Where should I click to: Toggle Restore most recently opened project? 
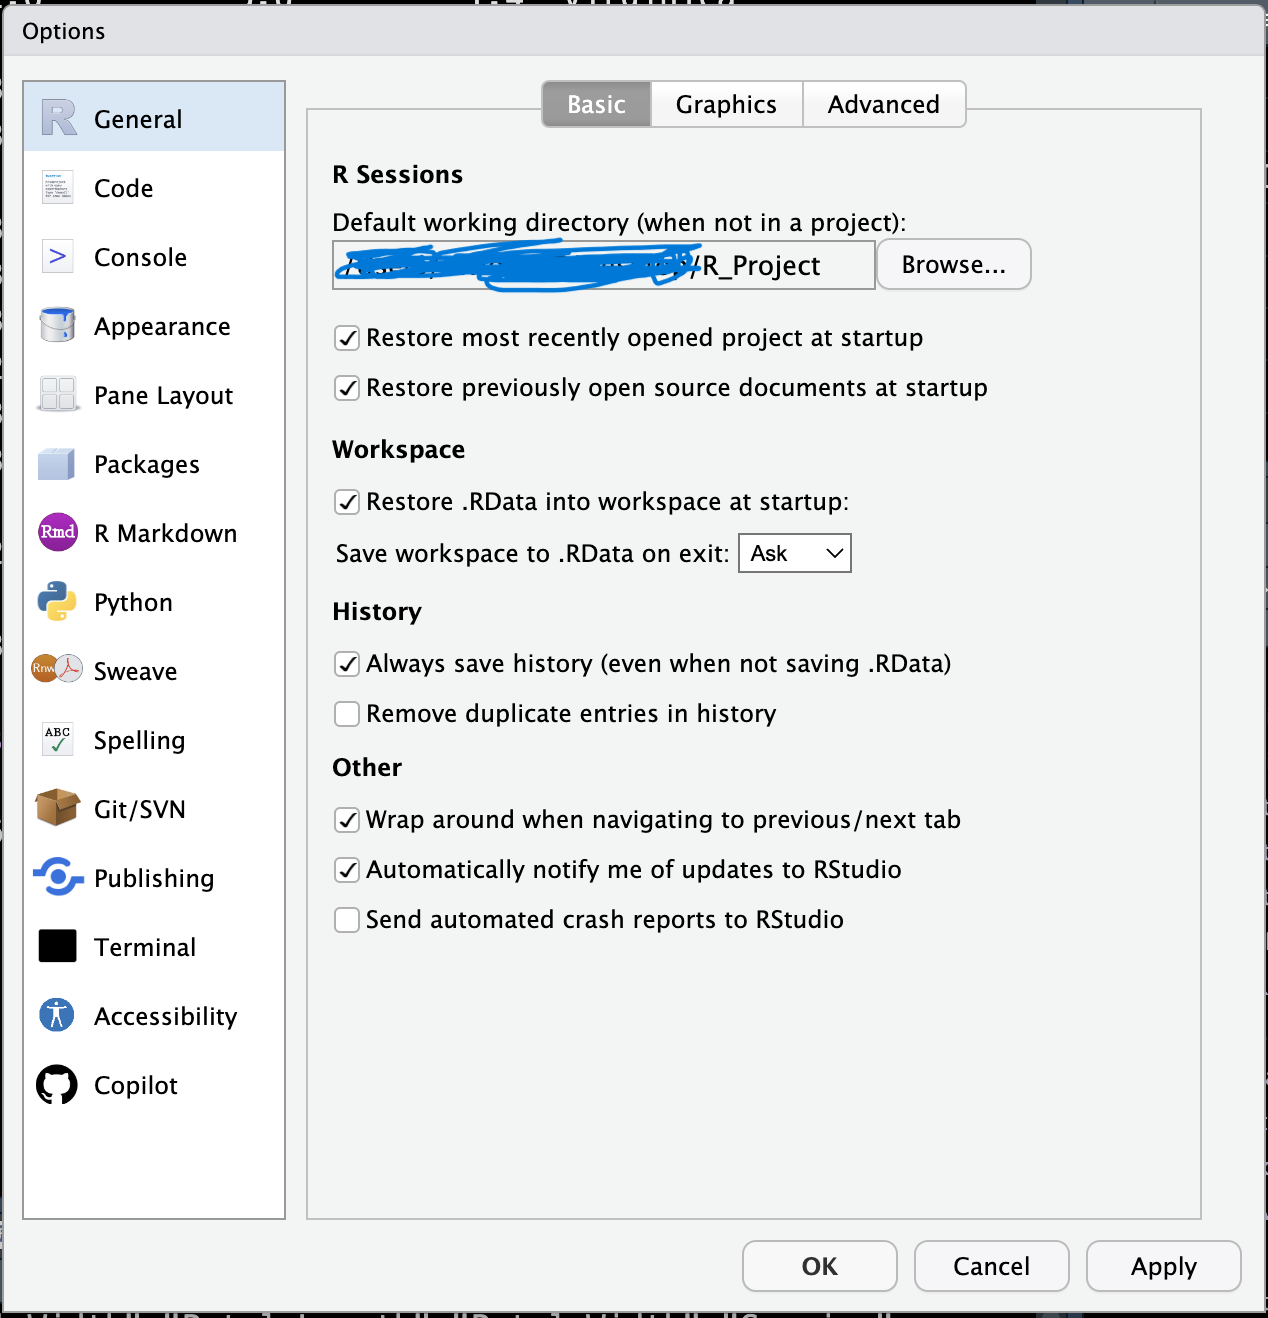(x=347, y=338)
